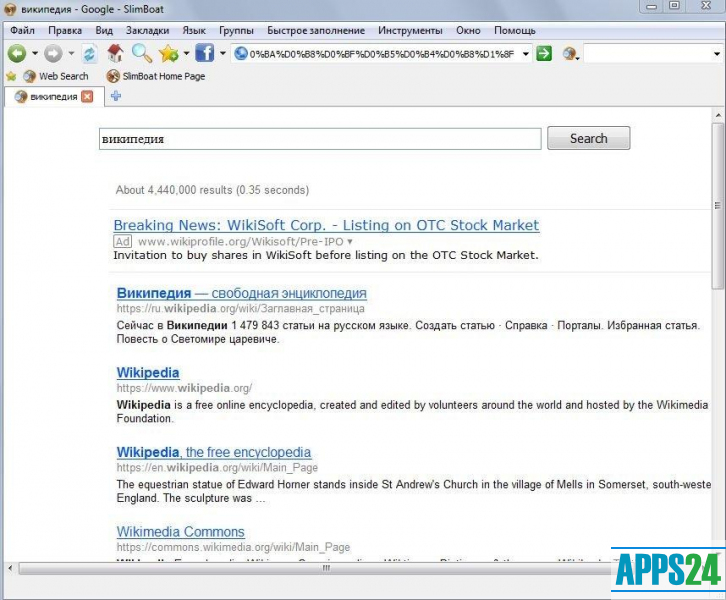The height and width of the screenshot is (600, 726).
Task: Open Википедия — свободная энциклопедия result
Action: (242, 293)
